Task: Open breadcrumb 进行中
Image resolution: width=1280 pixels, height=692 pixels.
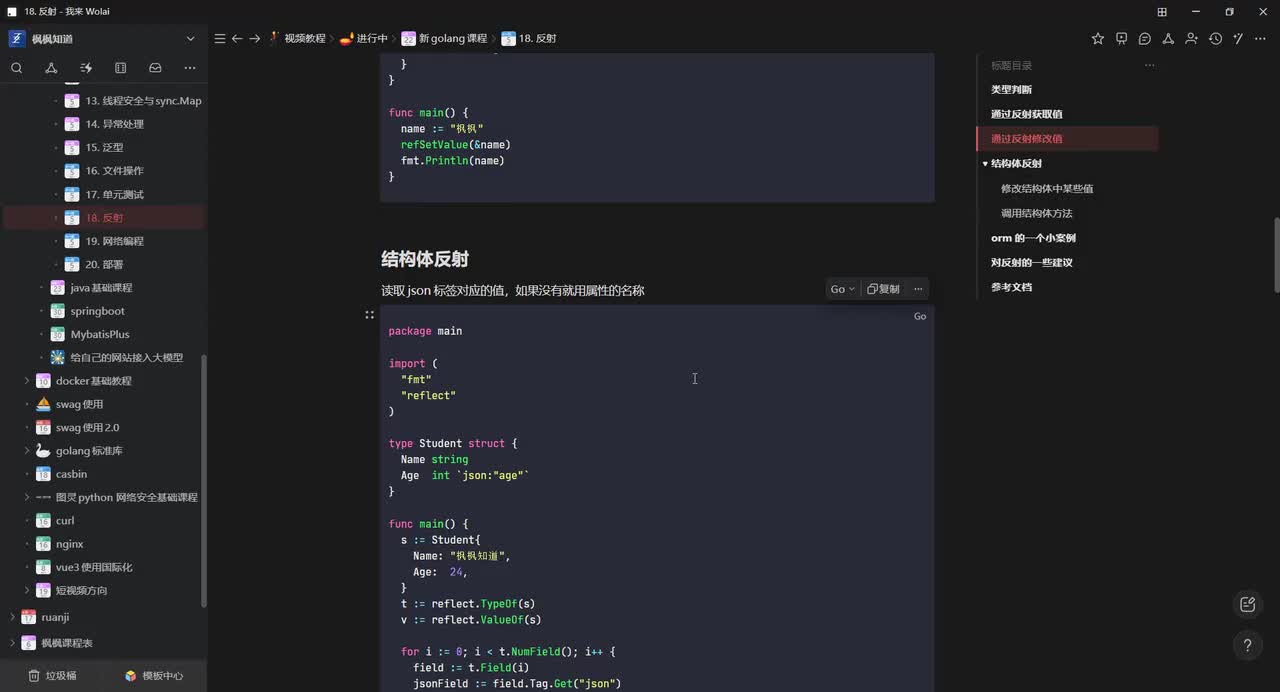Action: coord(363,38)
